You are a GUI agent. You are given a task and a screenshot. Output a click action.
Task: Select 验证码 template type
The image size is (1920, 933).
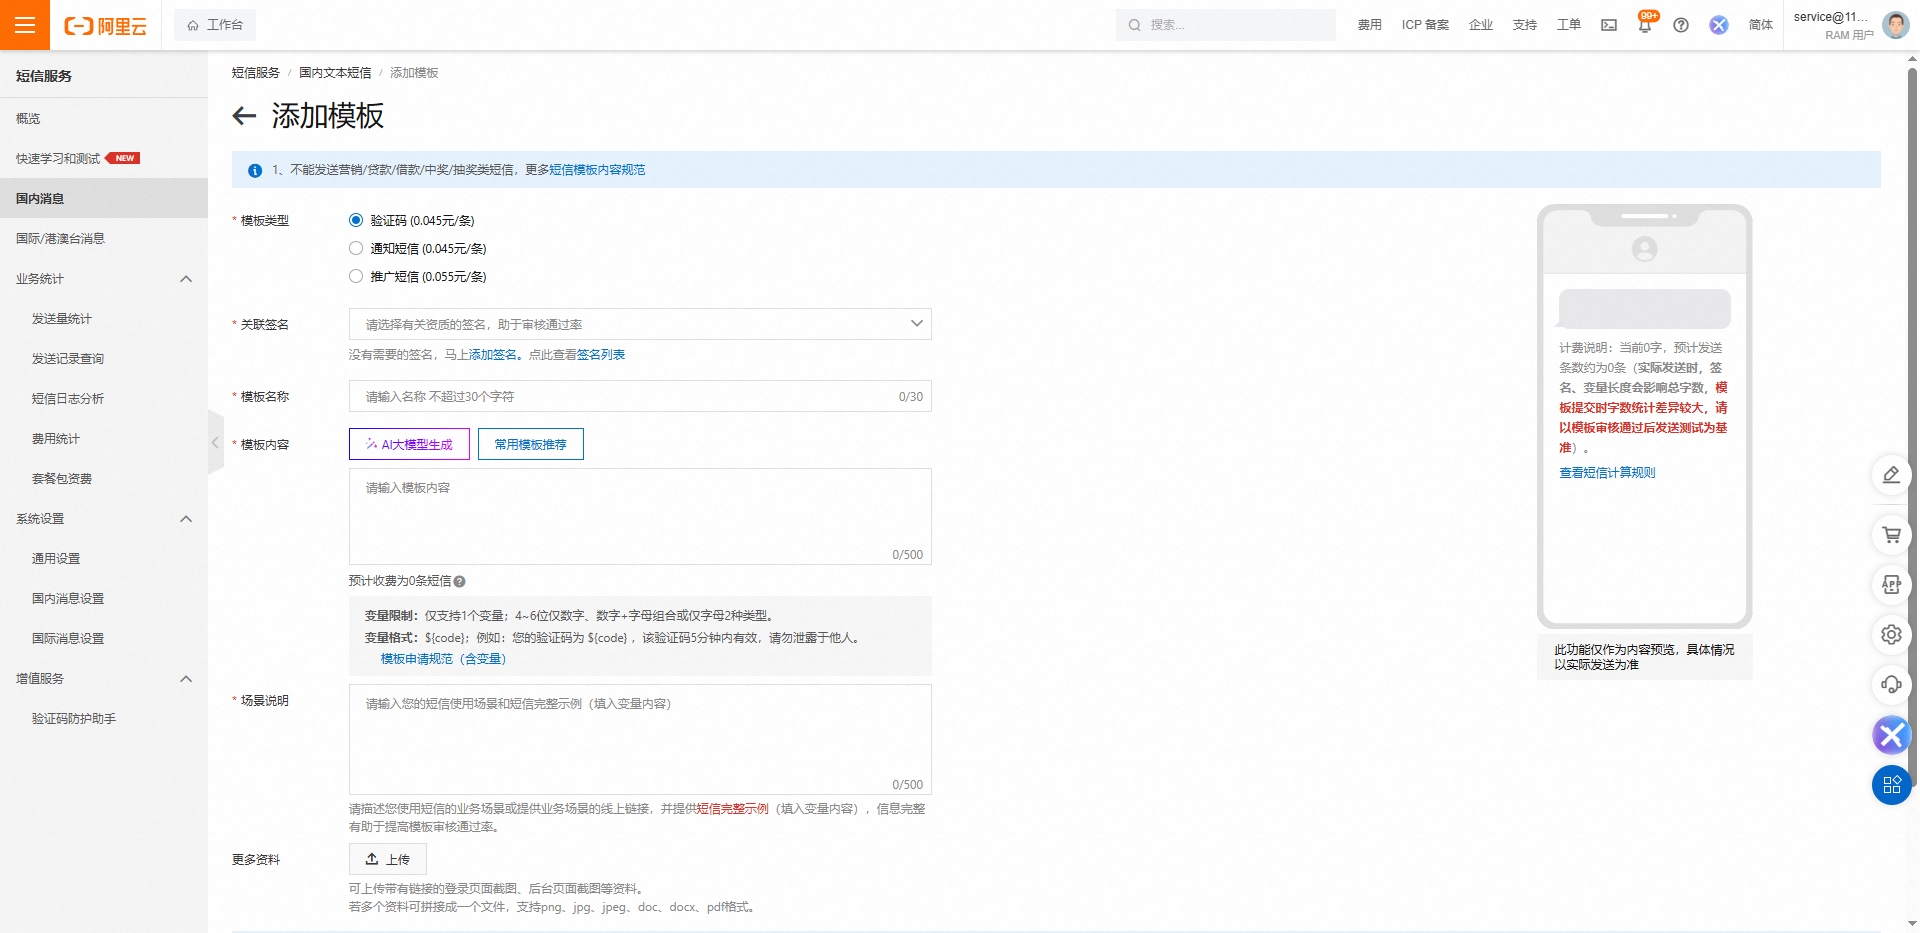(355, 220)
